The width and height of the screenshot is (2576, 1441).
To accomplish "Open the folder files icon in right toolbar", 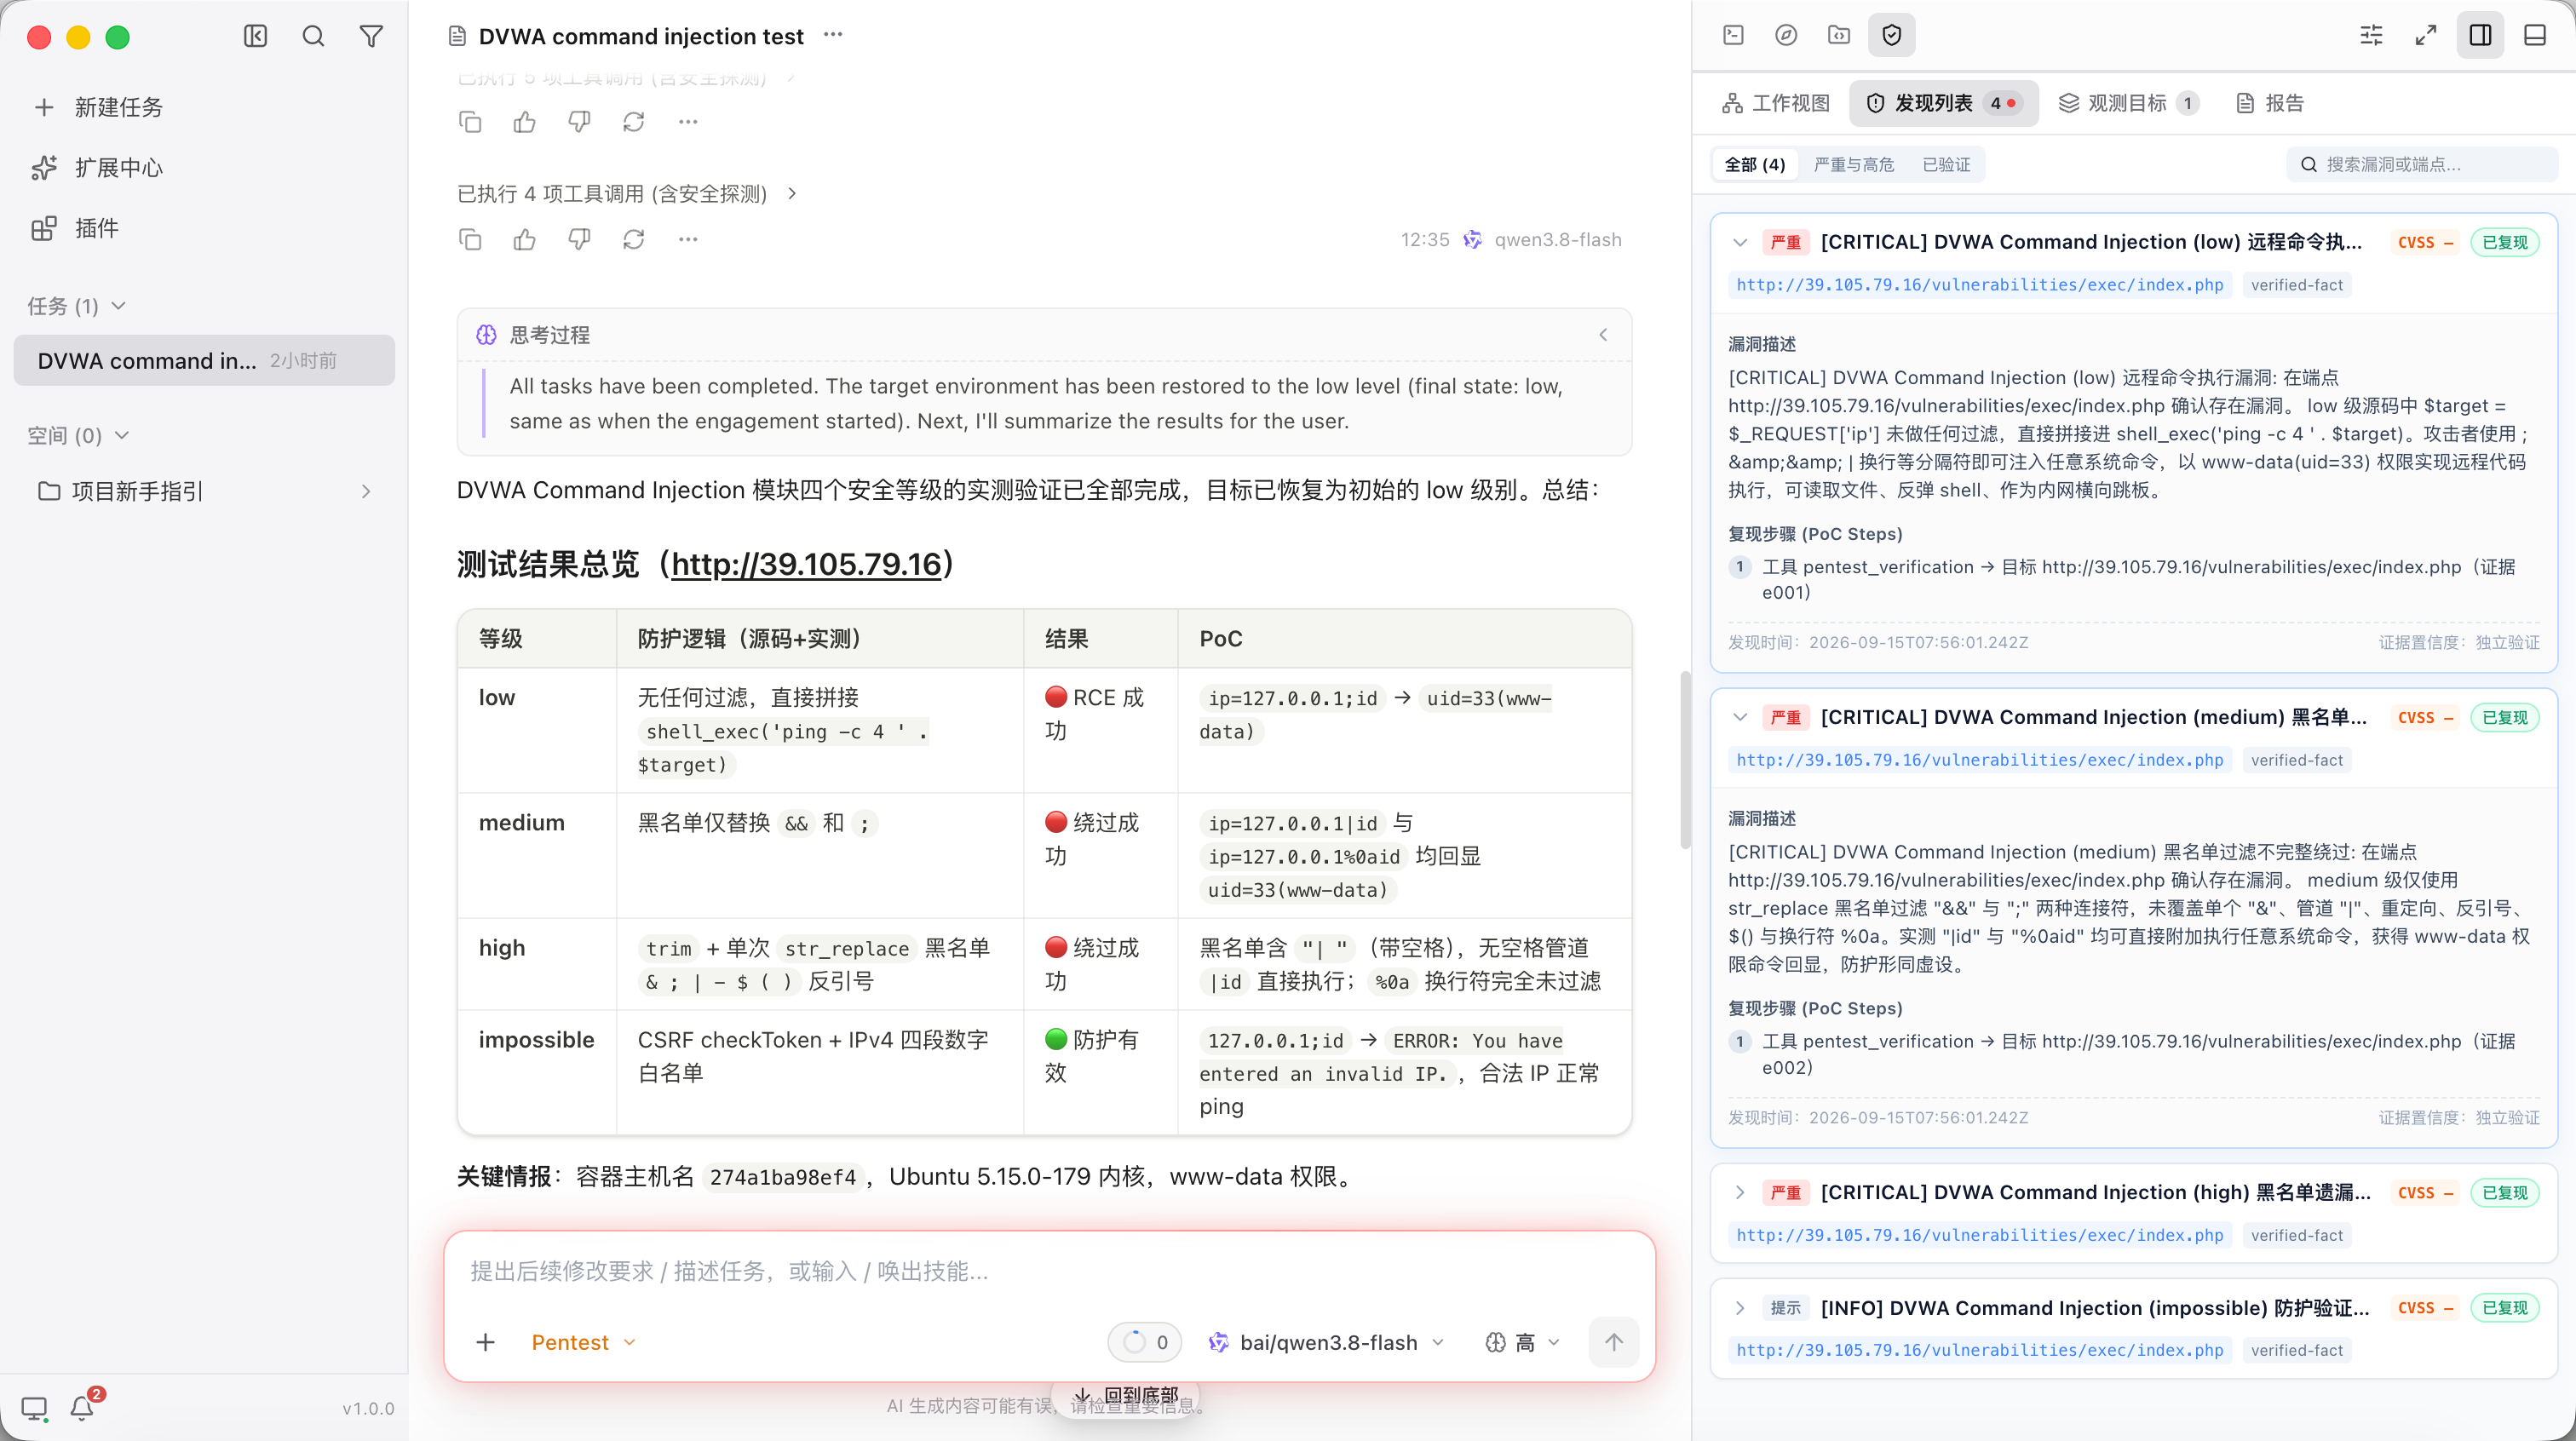I will [1839, 35].
